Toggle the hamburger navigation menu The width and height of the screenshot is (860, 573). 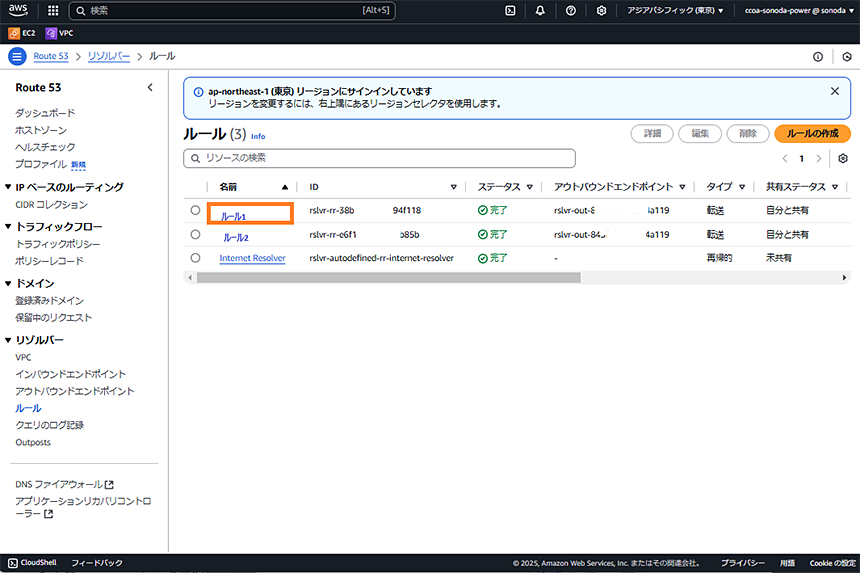coord(17,56)
